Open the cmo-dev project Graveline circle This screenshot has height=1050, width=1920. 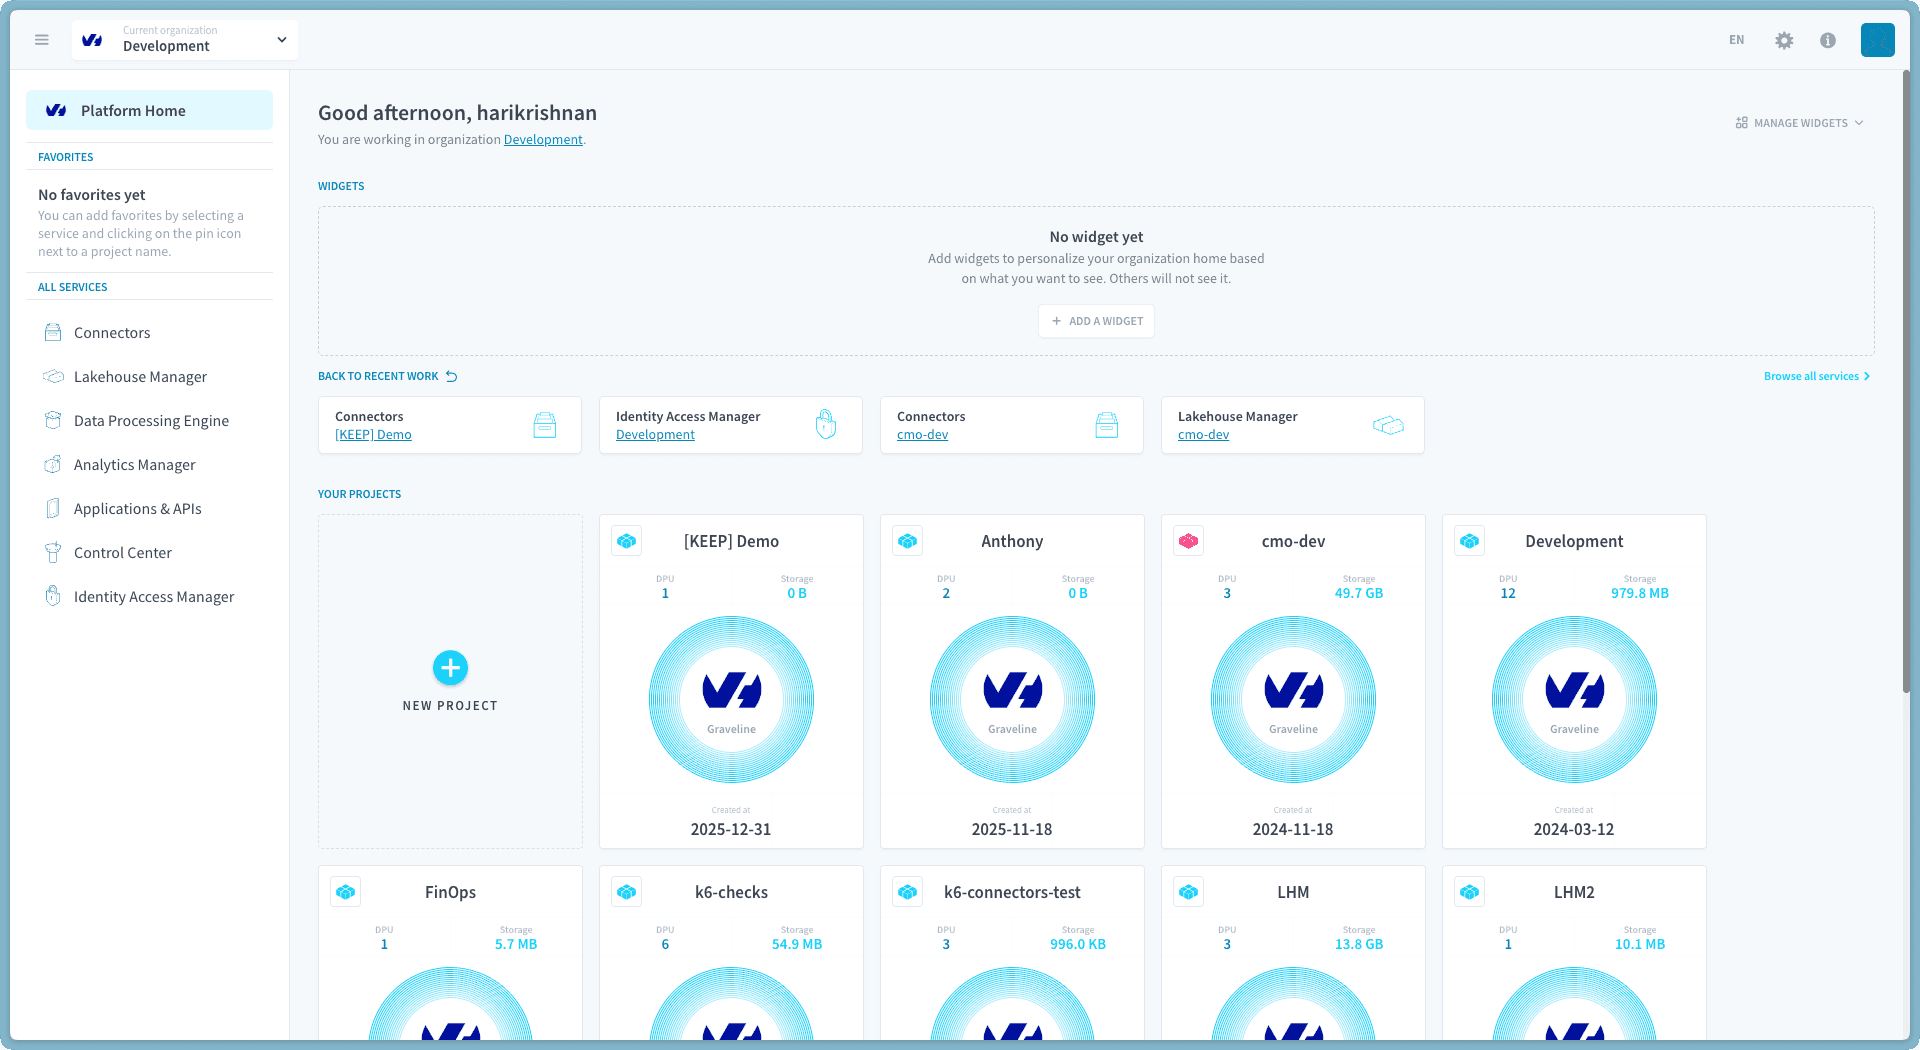(1293, 699)
